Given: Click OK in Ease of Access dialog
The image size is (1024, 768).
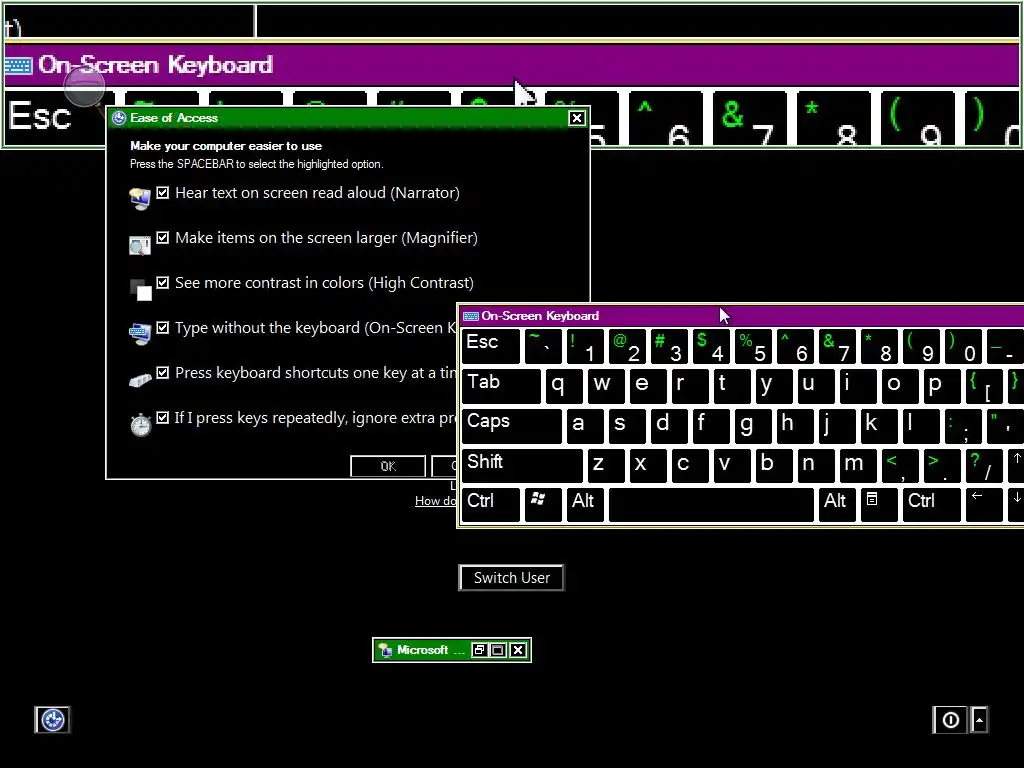Looking at the screenshot, I should (388, 466).
